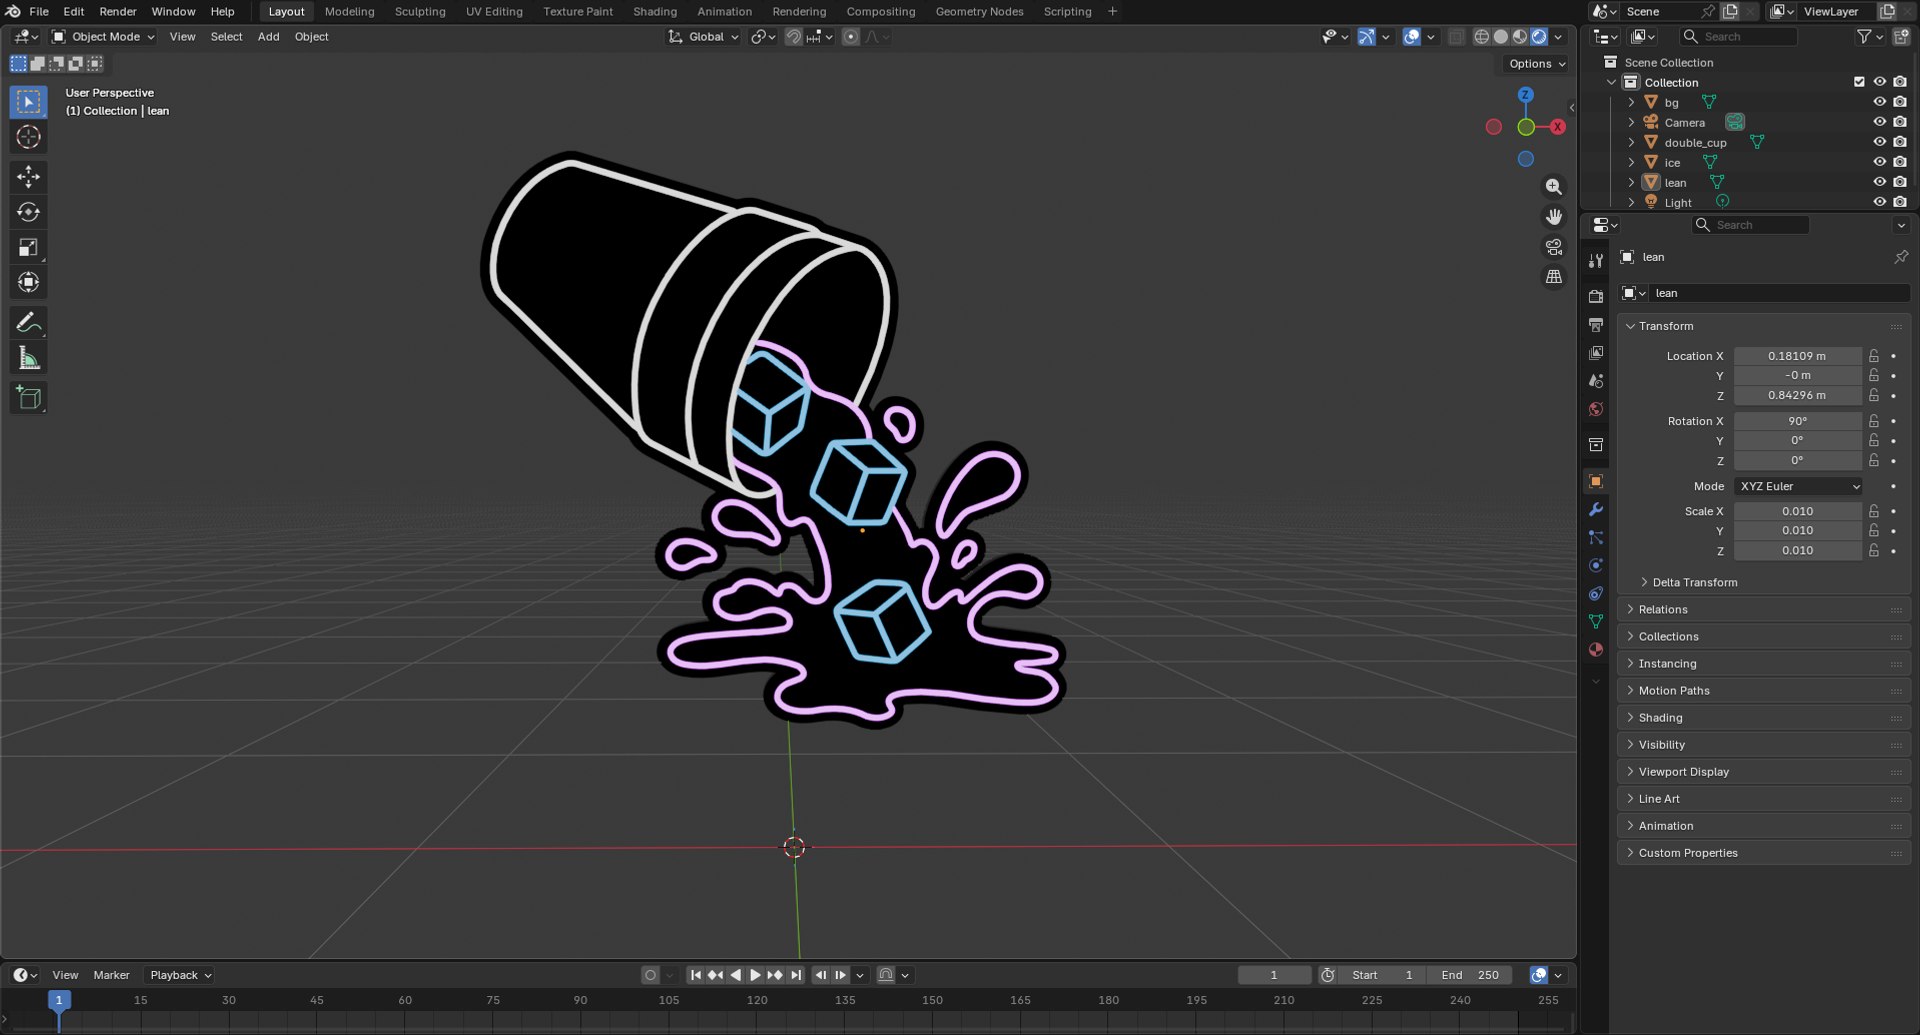Open the Render properties tab

pyautogui.click(x=1596, y=297)
